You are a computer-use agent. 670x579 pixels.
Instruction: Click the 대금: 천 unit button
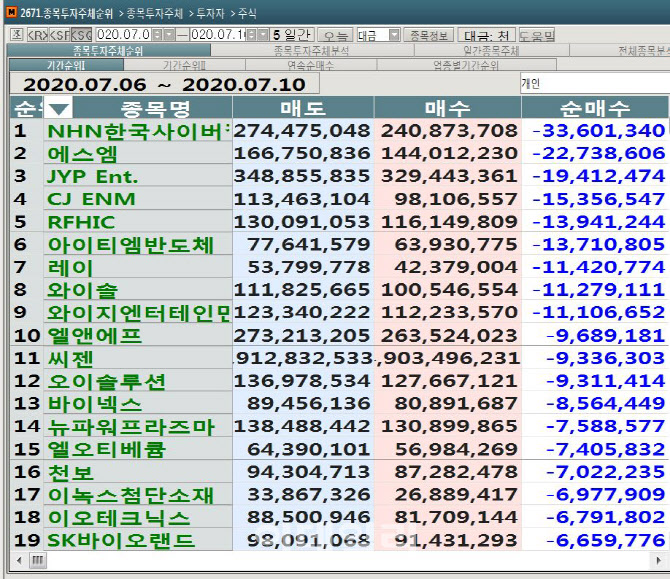487,35
